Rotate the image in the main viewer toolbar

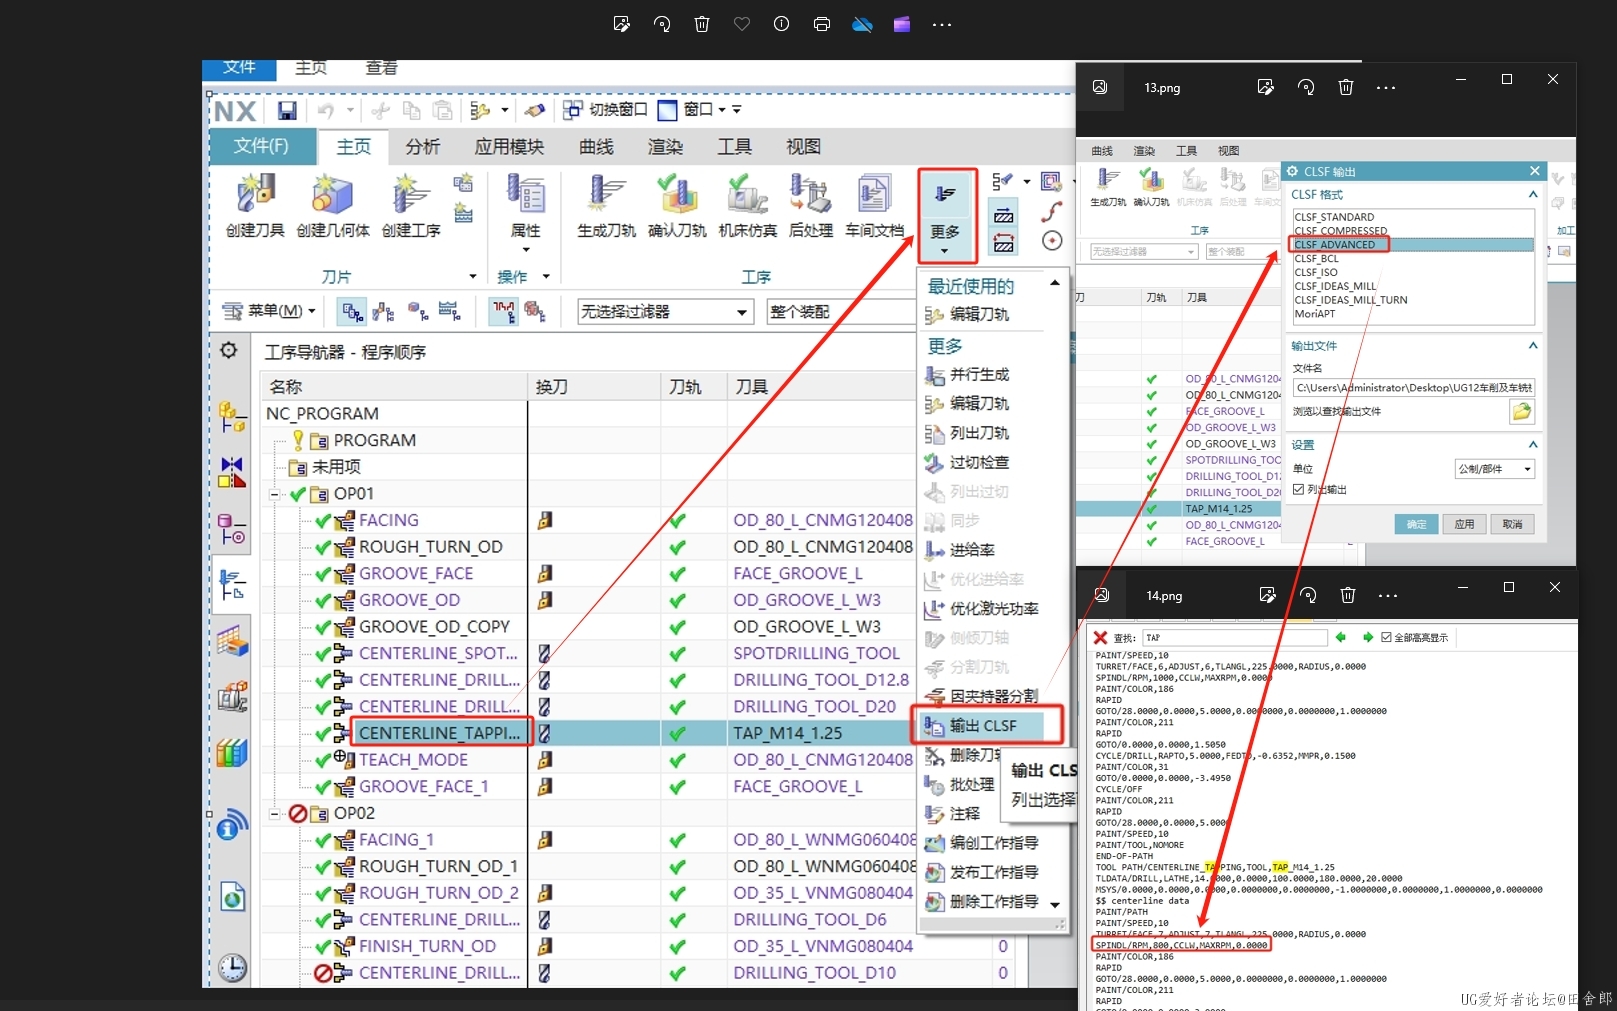point(662,24)
